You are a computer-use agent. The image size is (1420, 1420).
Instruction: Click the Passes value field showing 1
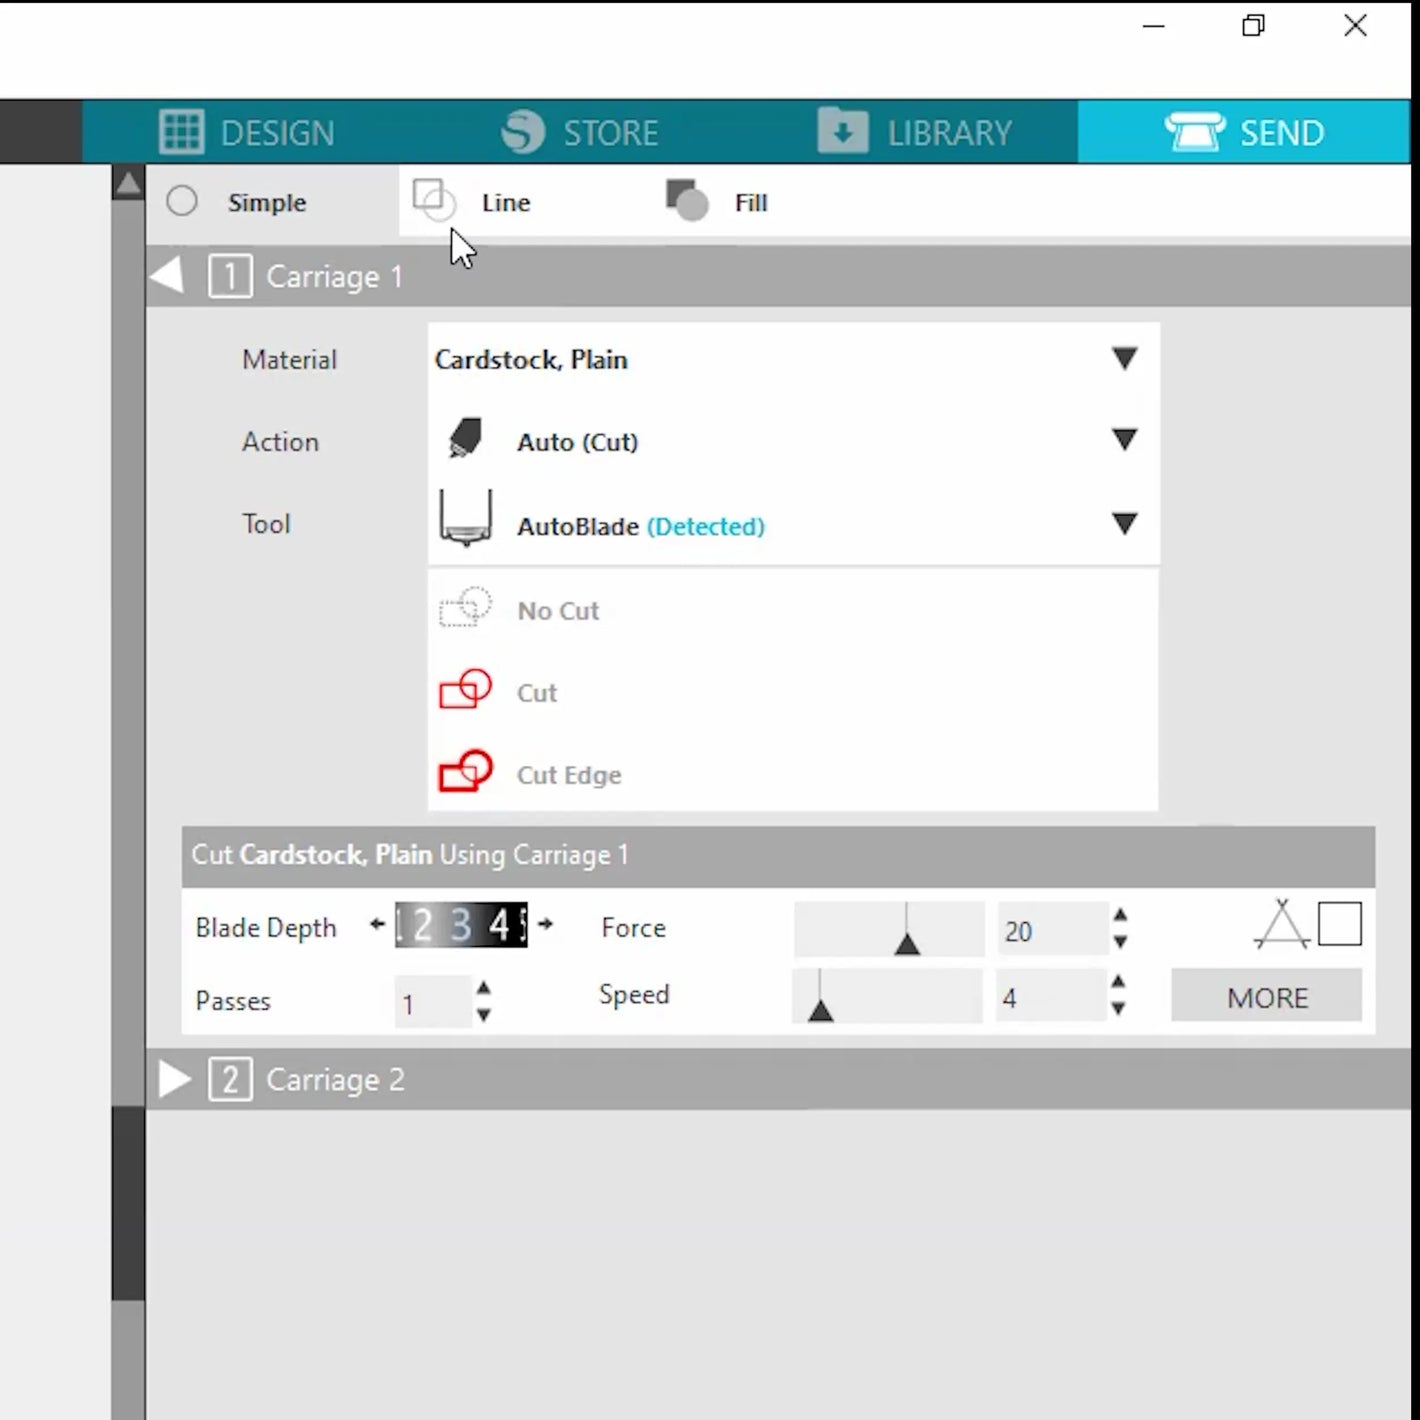pos(432,1002)
